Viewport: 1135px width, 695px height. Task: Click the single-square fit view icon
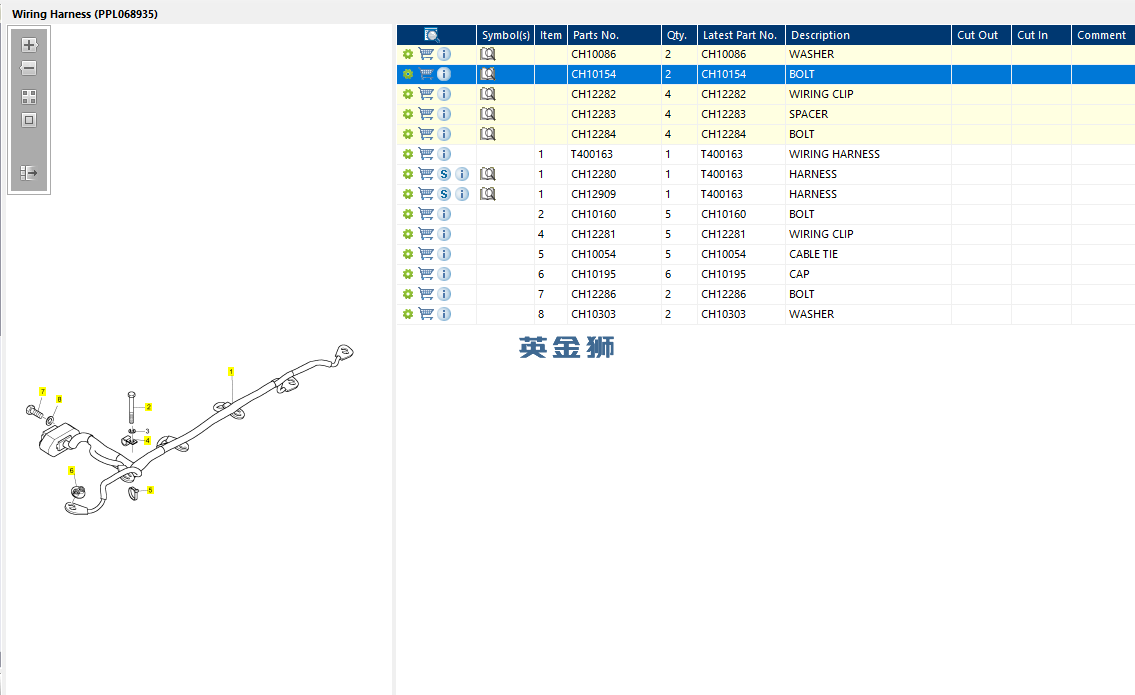pyautogui.click(x=29, y=120)
